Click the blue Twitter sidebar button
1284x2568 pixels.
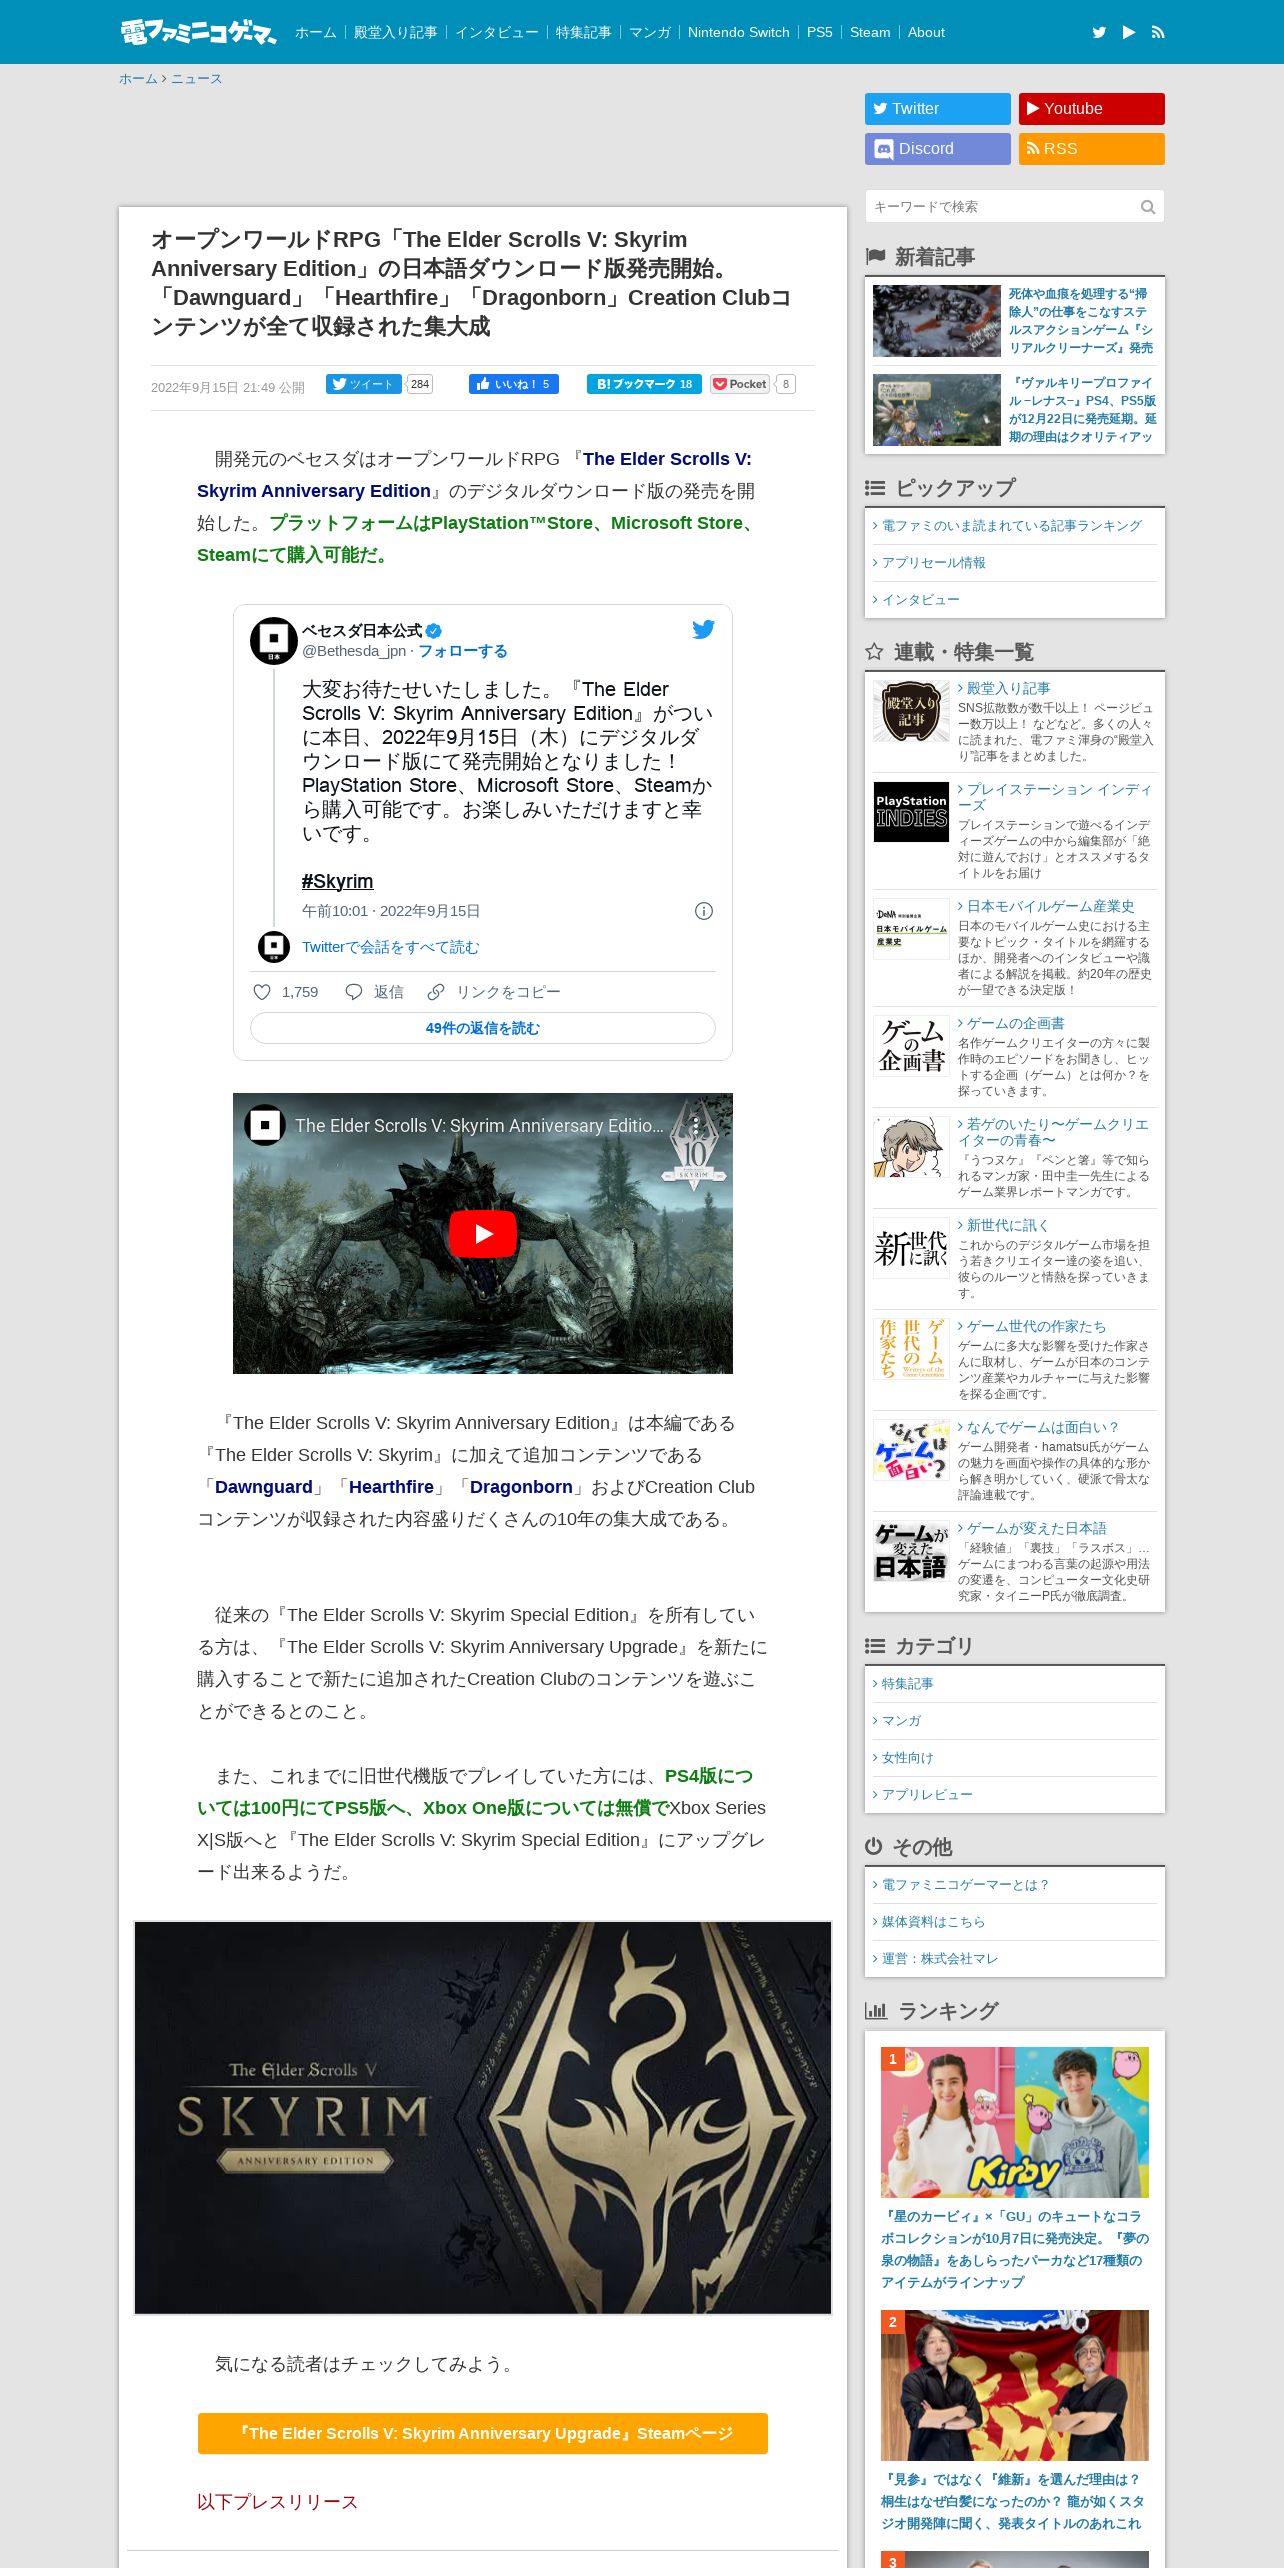coord(938,109)
